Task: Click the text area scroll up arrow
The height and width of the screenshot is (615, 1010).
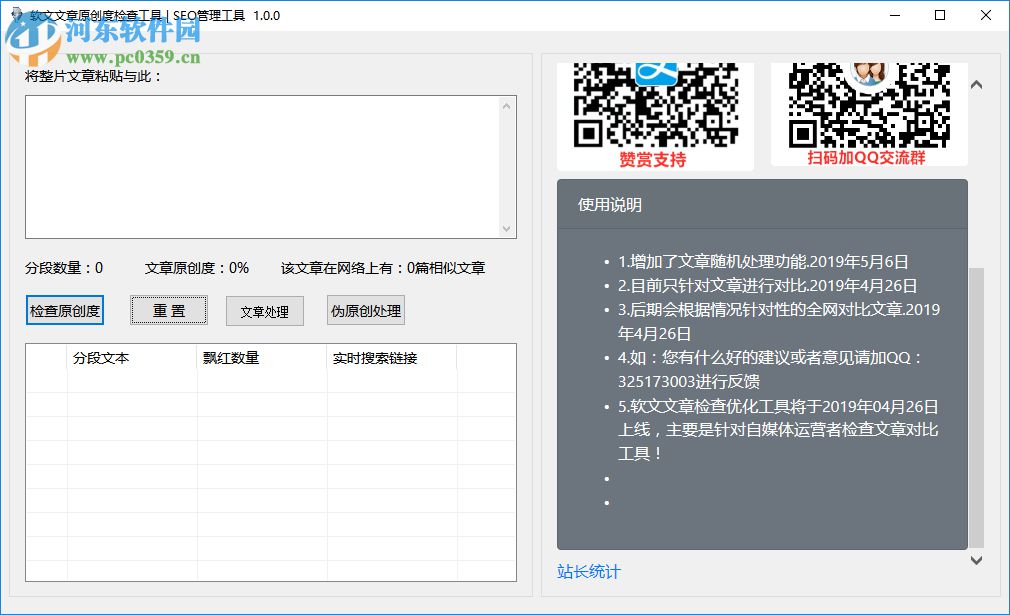Action: point(506,106)
